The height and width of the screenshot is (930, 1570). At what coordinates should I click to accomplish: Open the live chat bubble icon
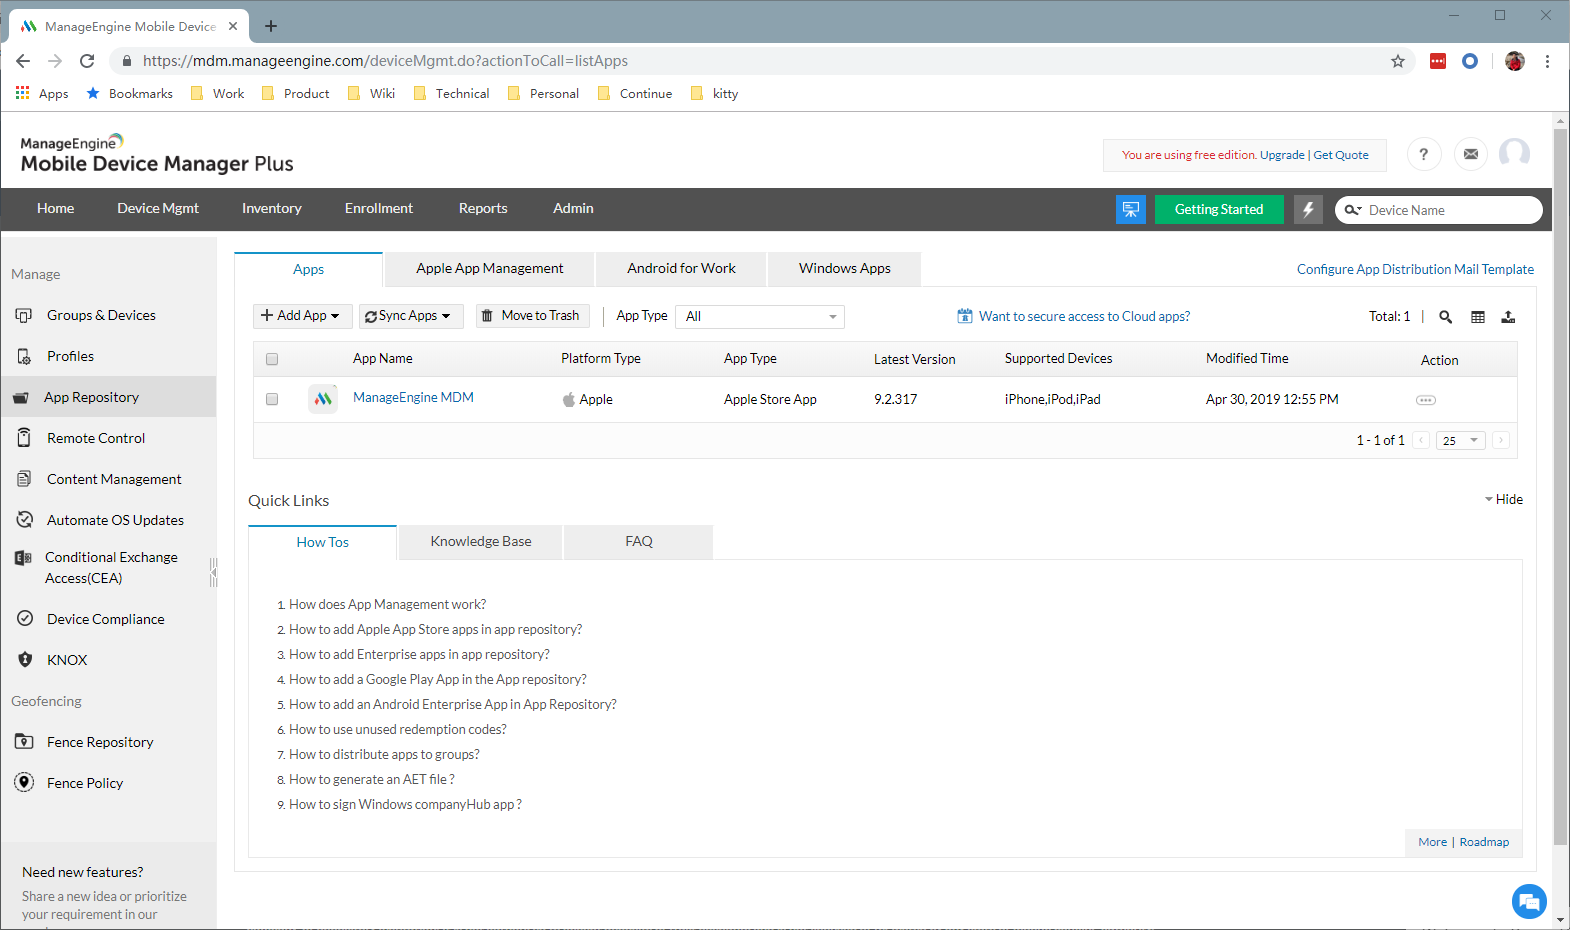1529,902
